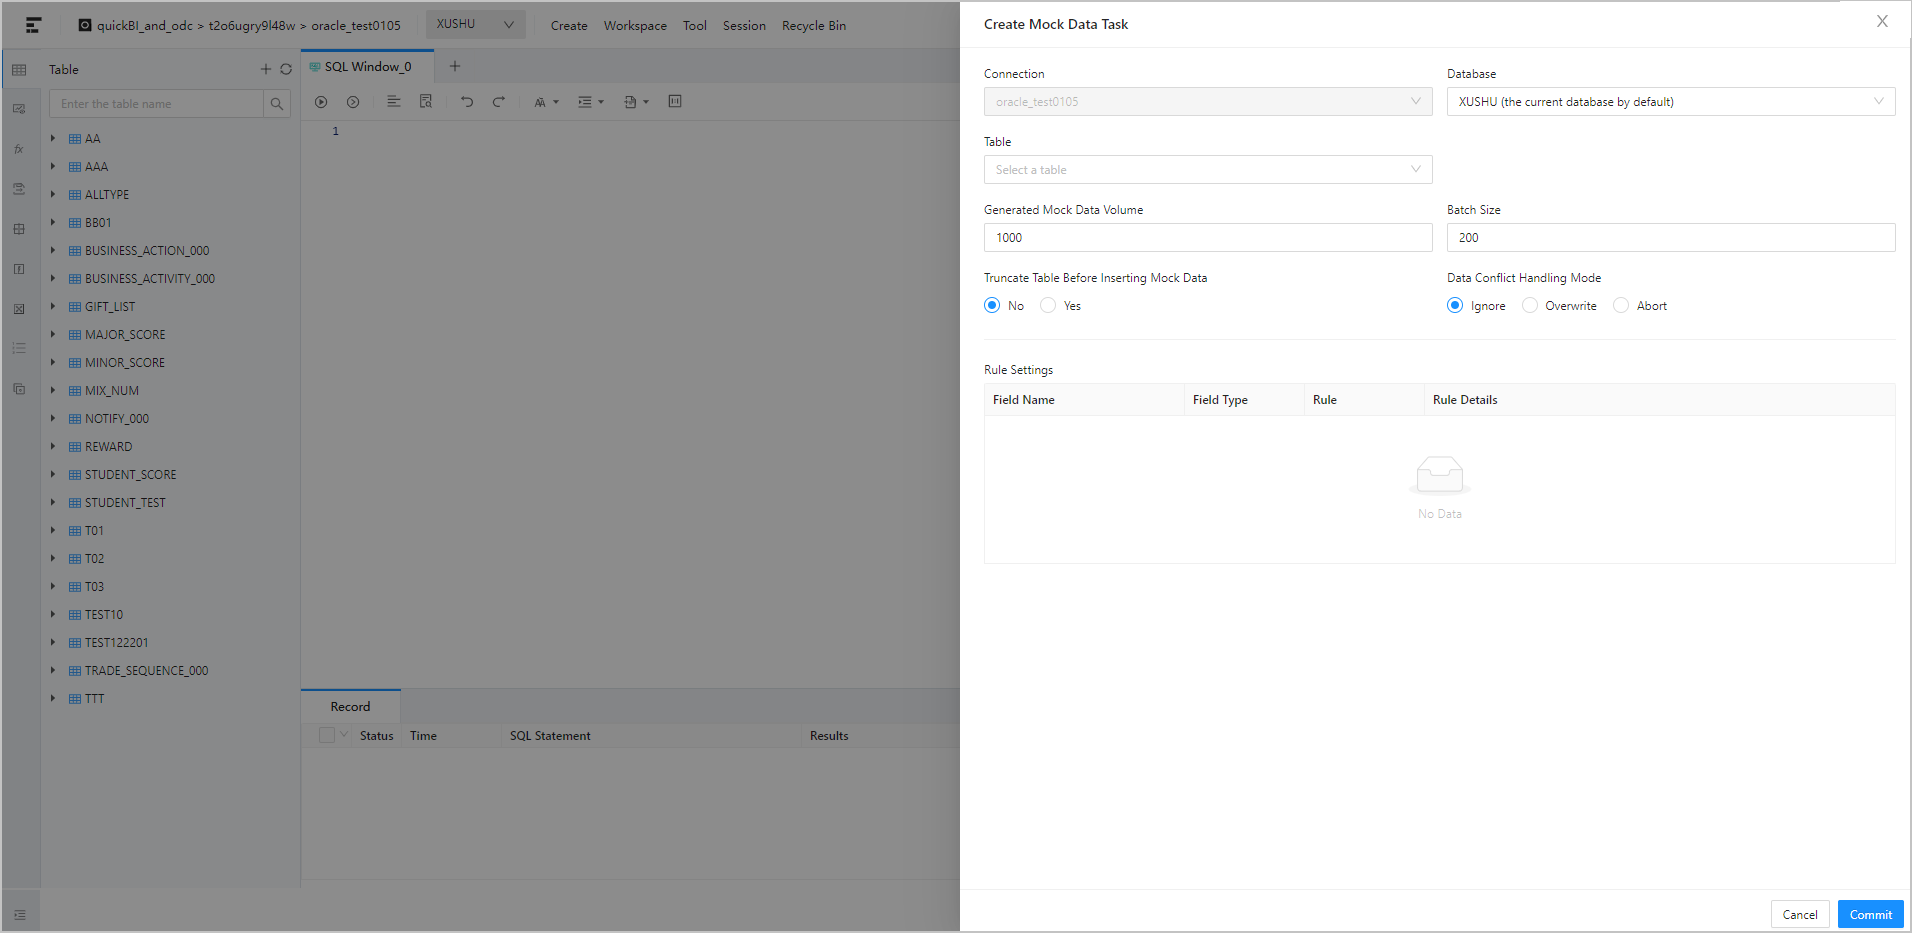The width and height of the screenshot is (1912, 933).
Task: Tick the select-all checkbox in Record panel
Action: pos(327,735)
